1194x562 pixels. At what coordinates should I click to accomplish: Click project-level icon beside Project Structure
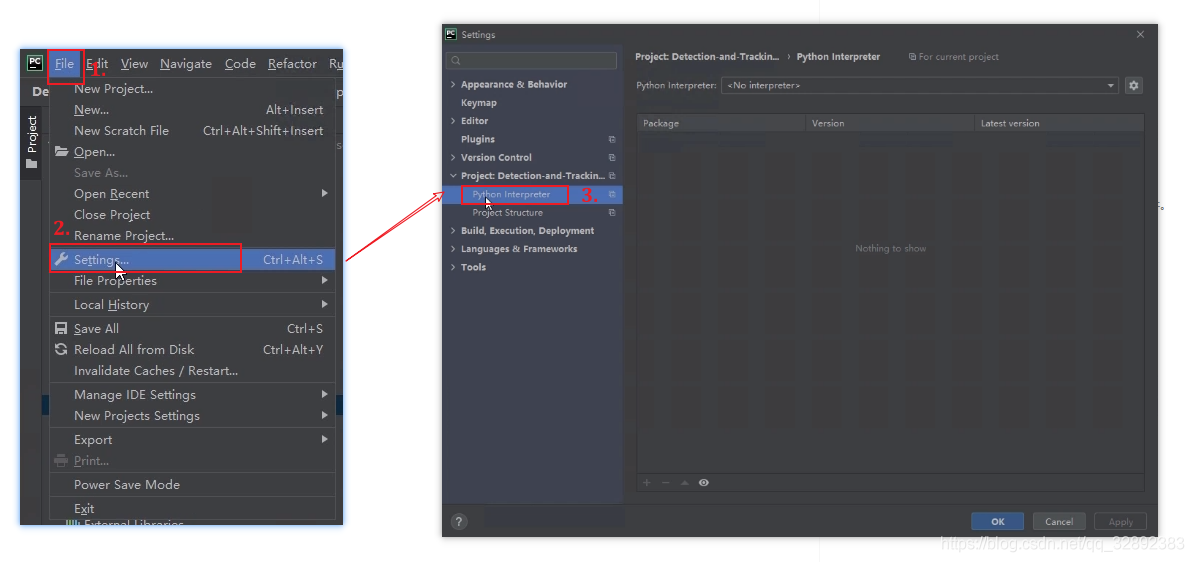[611, 212]
